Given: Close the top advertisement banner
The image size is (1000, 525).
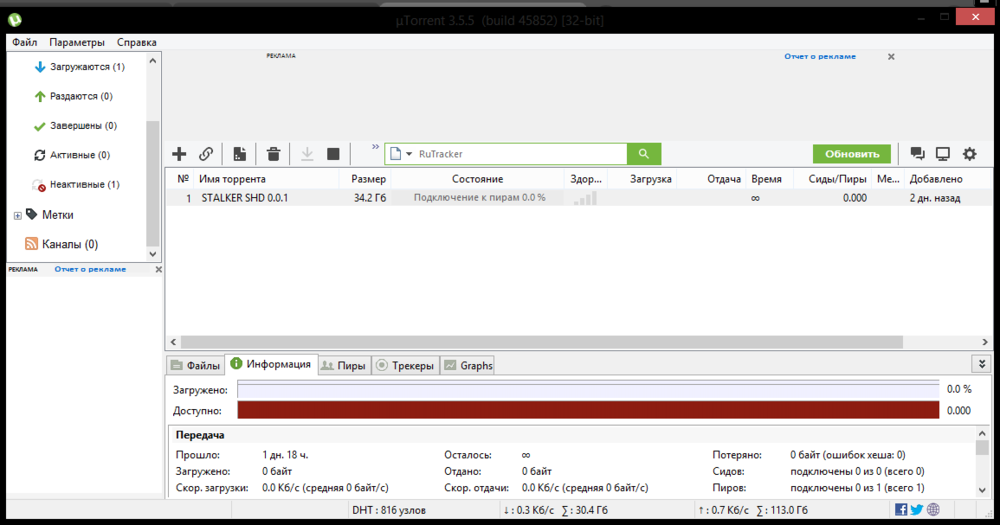Looking at the screenshot, I should [891, 57].
